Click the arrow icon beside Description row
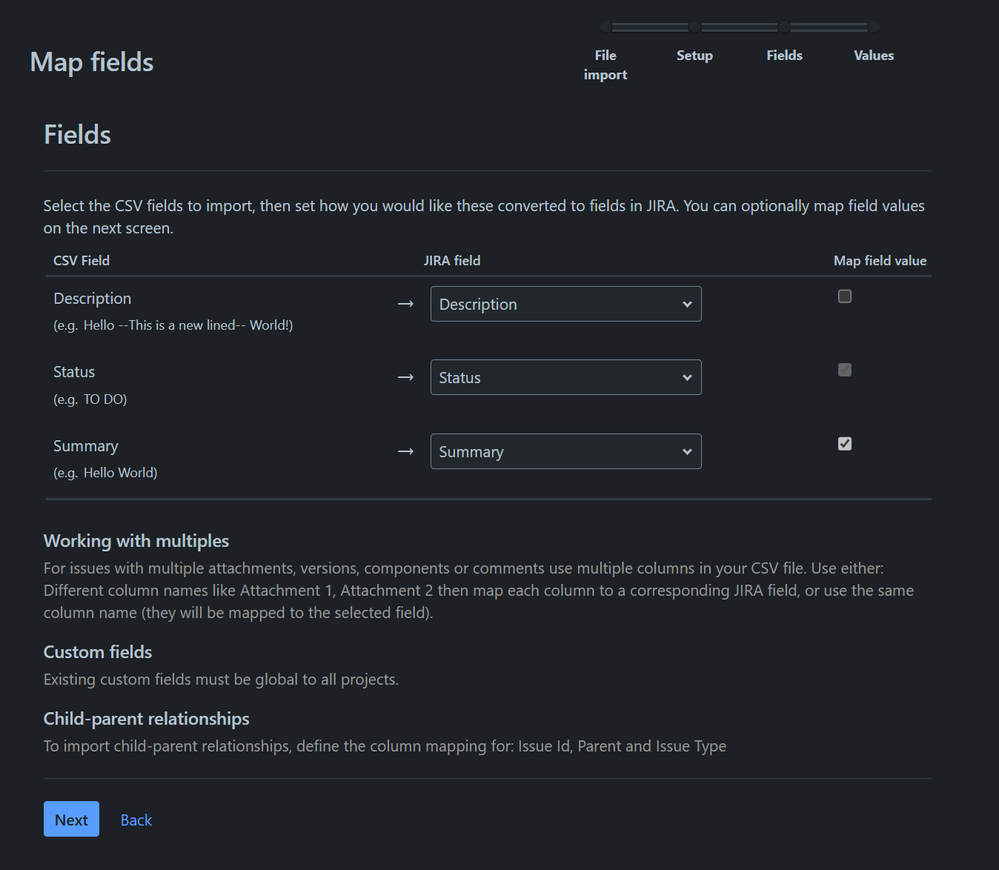The width and height of the screenshot is (999, 870). coord(406,304)
